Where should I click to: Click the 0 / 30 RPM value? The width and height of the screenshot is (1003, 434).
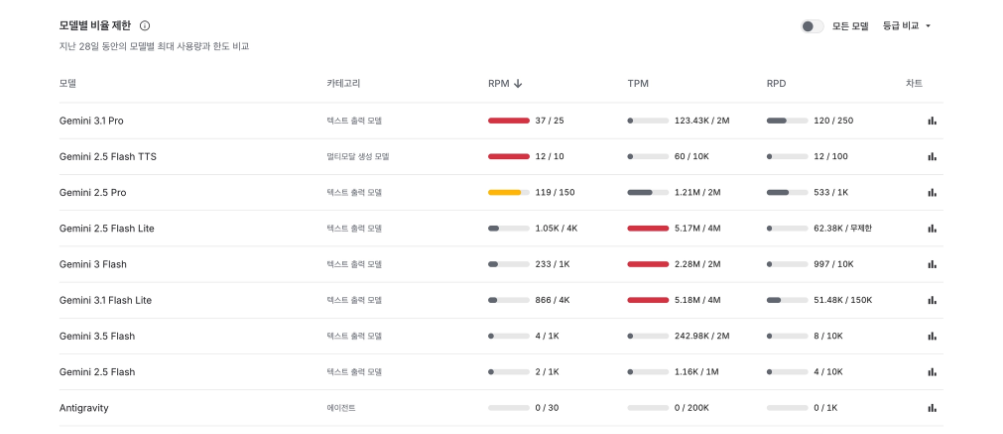click(547, 408)
